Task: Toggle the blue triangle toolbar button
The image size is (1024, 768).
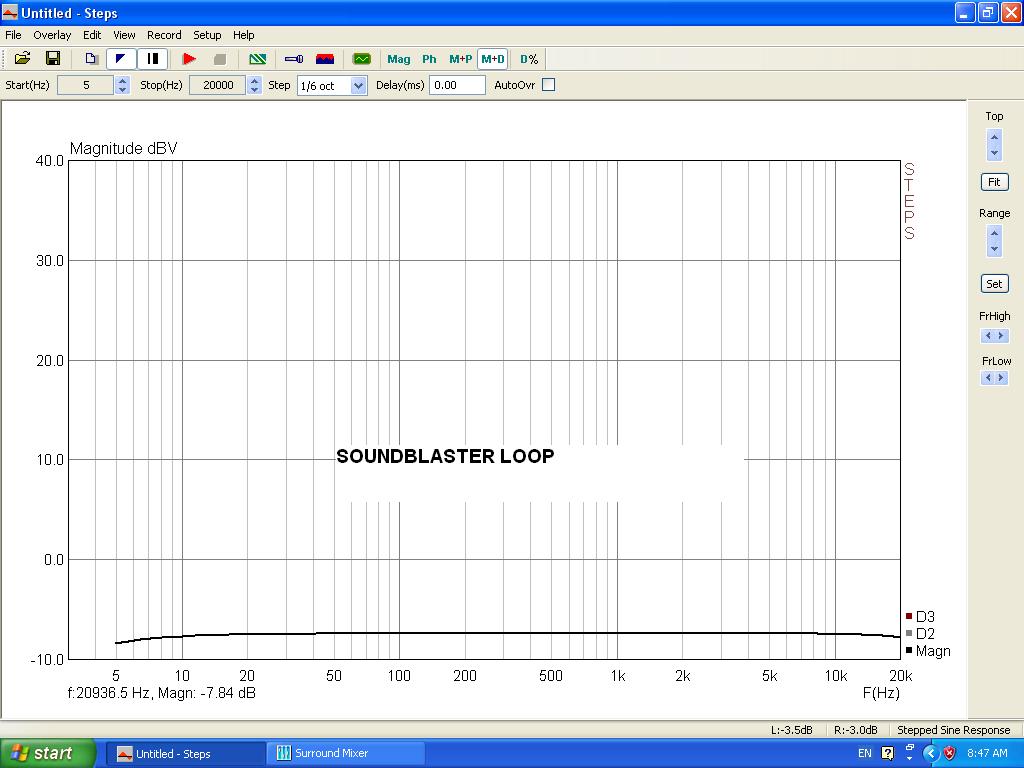Action: pos(121,59)
